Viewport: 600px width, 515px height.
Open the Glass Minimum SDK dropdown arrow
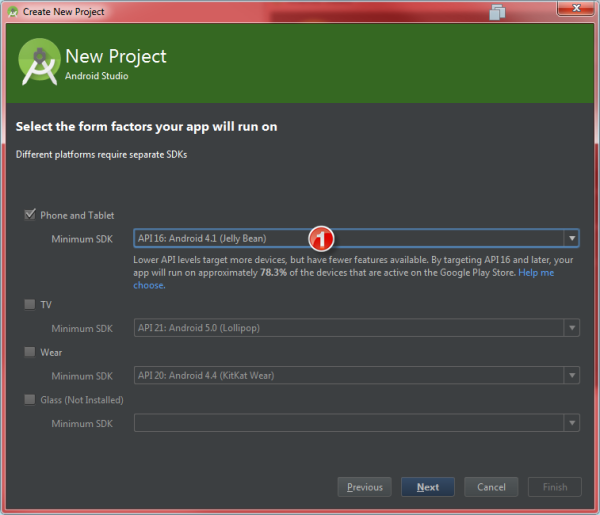[x=572, y=423]
